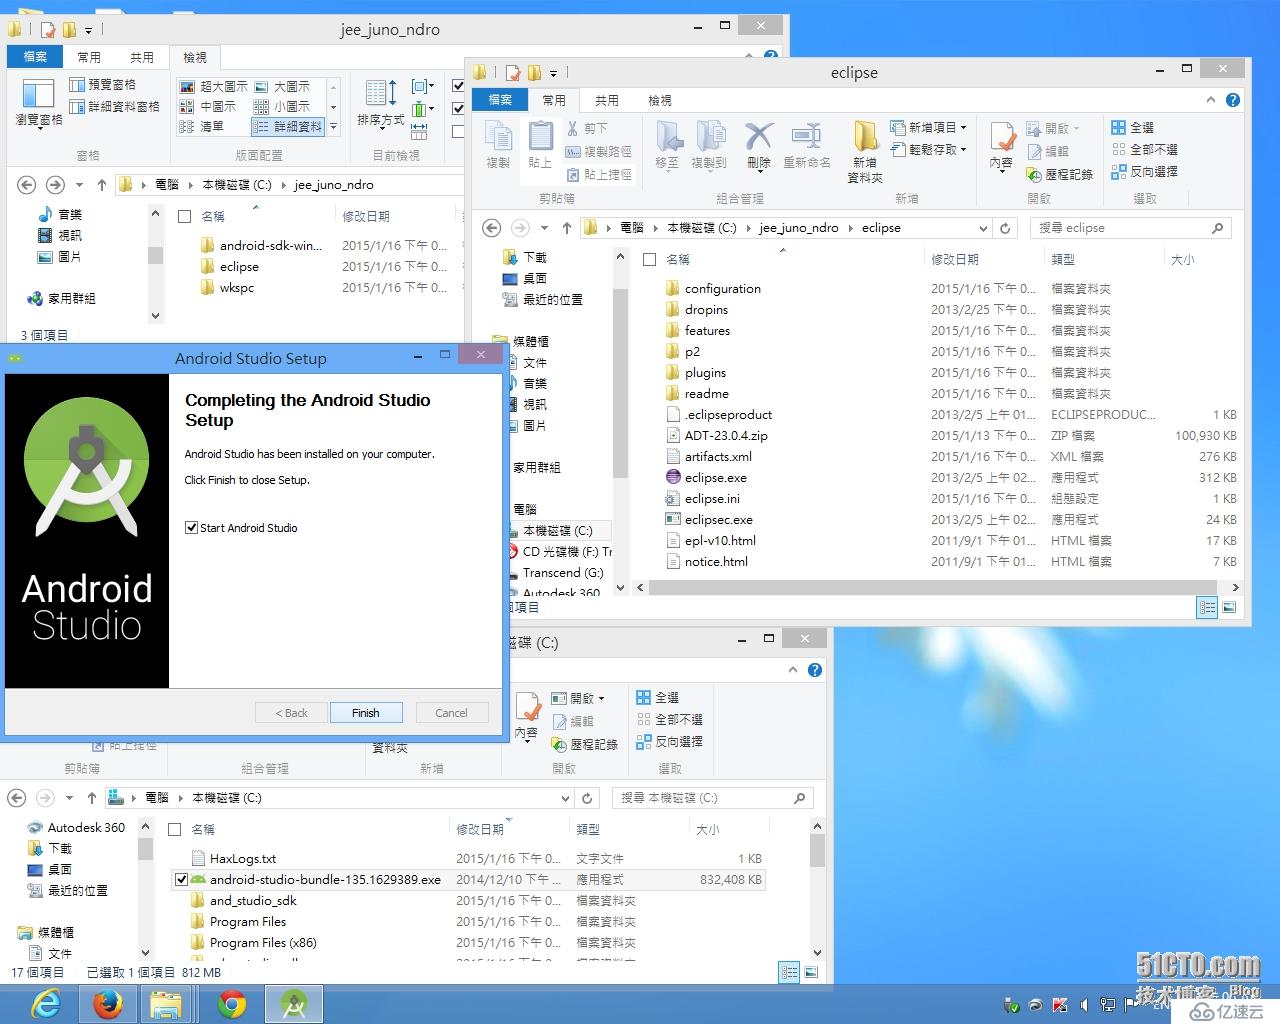Toggle select-all checkbox in eclipse file list header
This screenshot has height=1024, width=1280.
pos(649,259)
